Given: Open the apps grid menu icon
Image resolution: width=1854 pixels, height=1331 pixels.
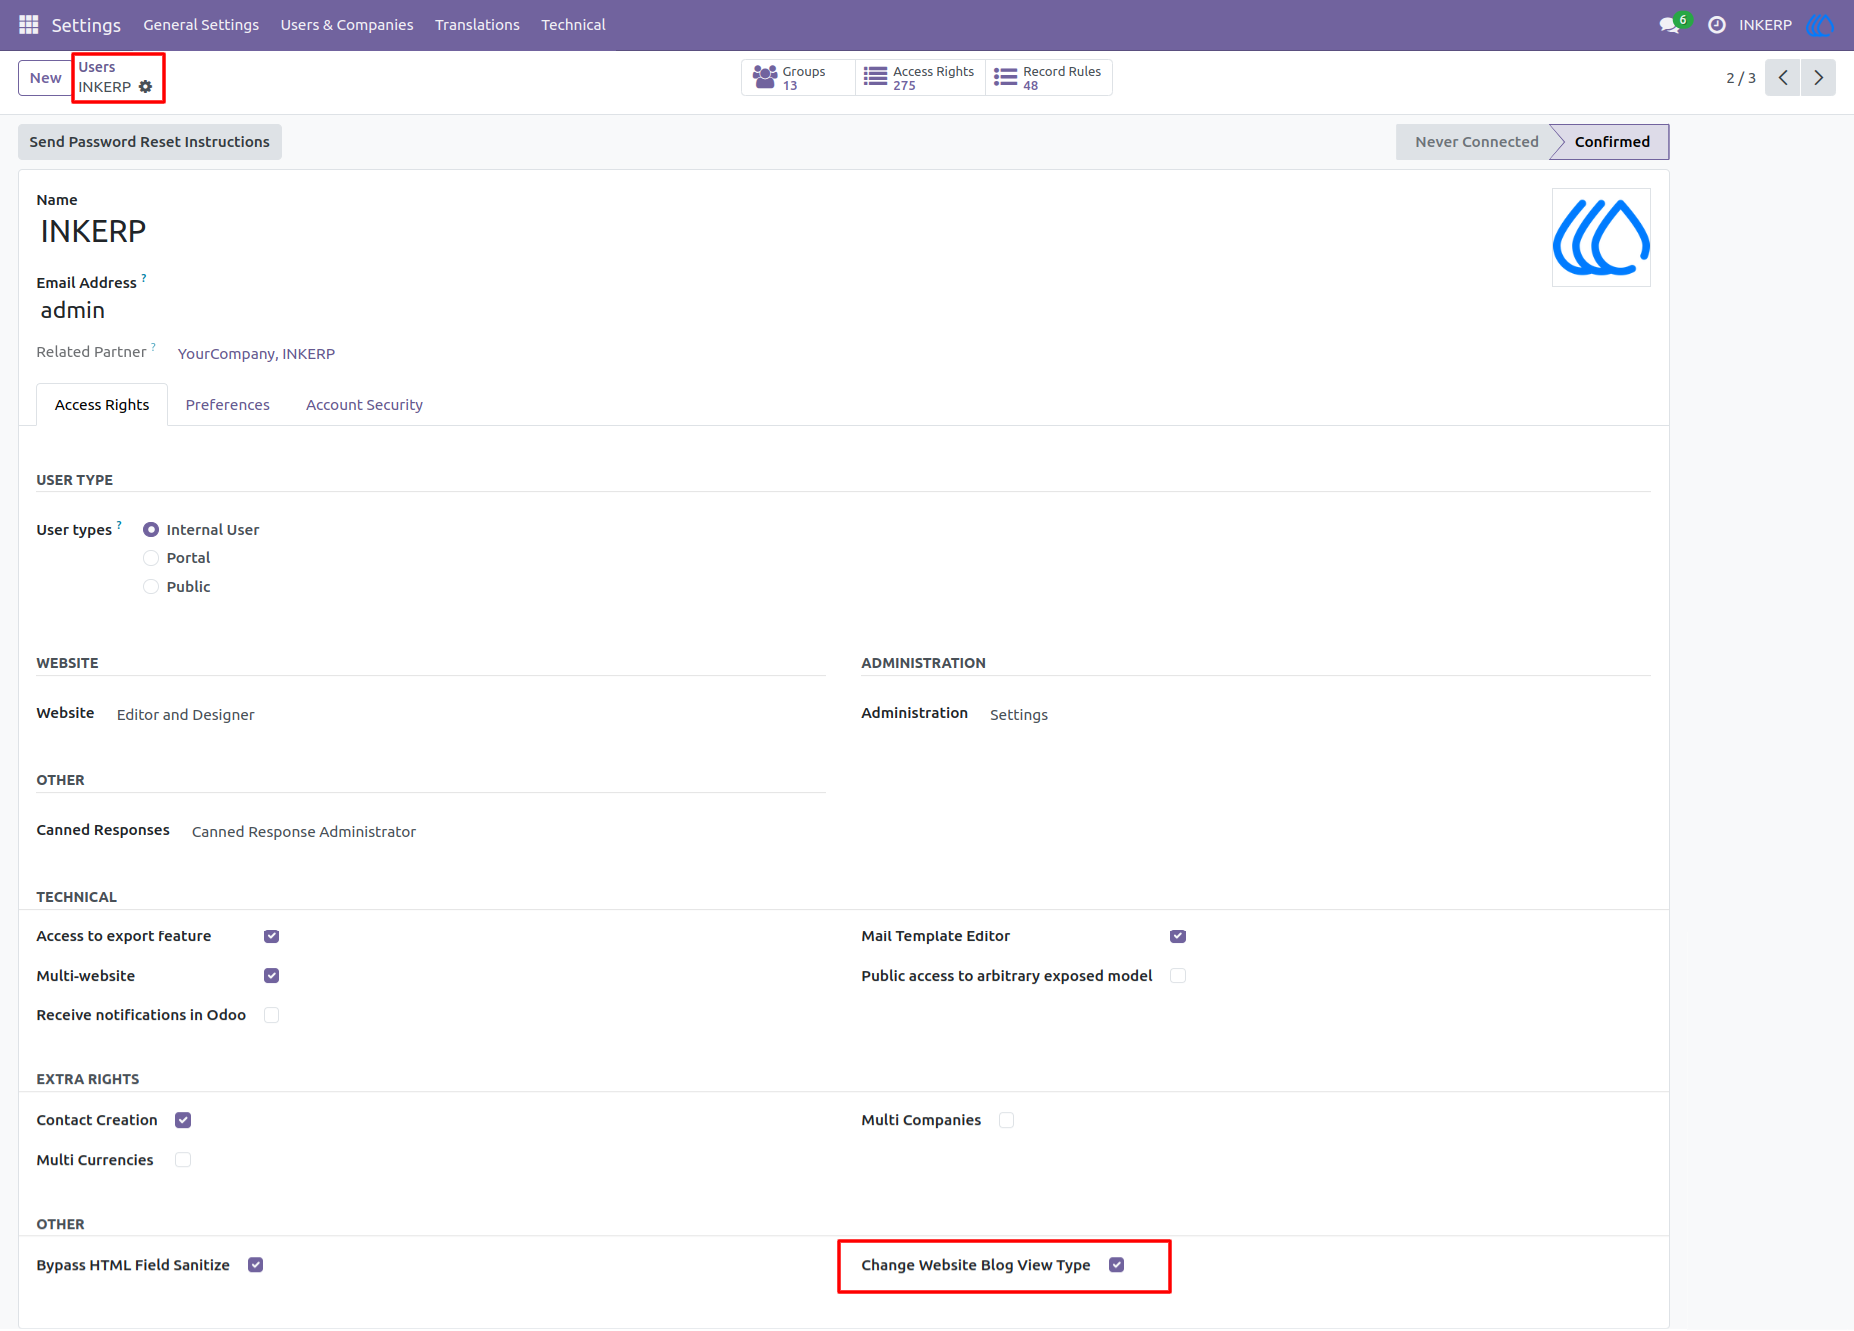Looking at the screenshot, I should pyautogui.click(x=28, y=24).
